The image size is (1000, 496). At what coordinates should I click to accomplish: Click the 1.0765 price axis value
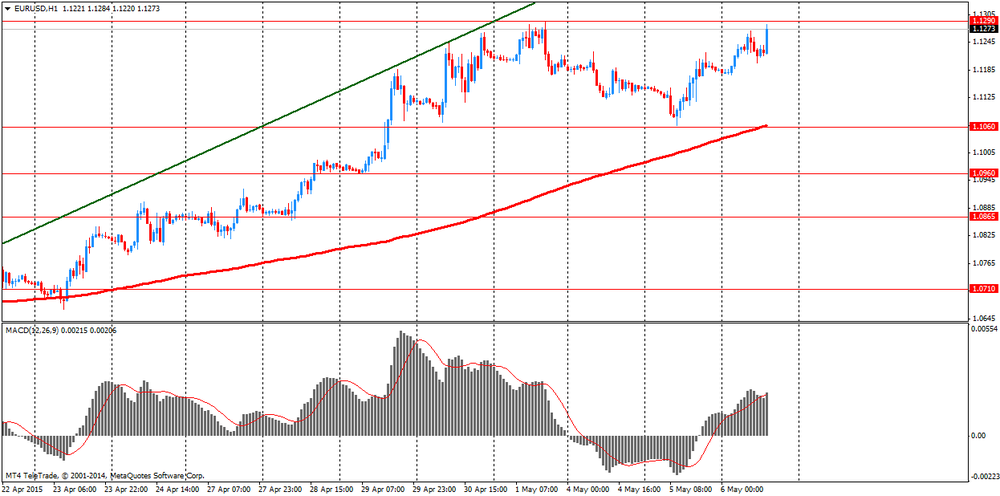983,263
